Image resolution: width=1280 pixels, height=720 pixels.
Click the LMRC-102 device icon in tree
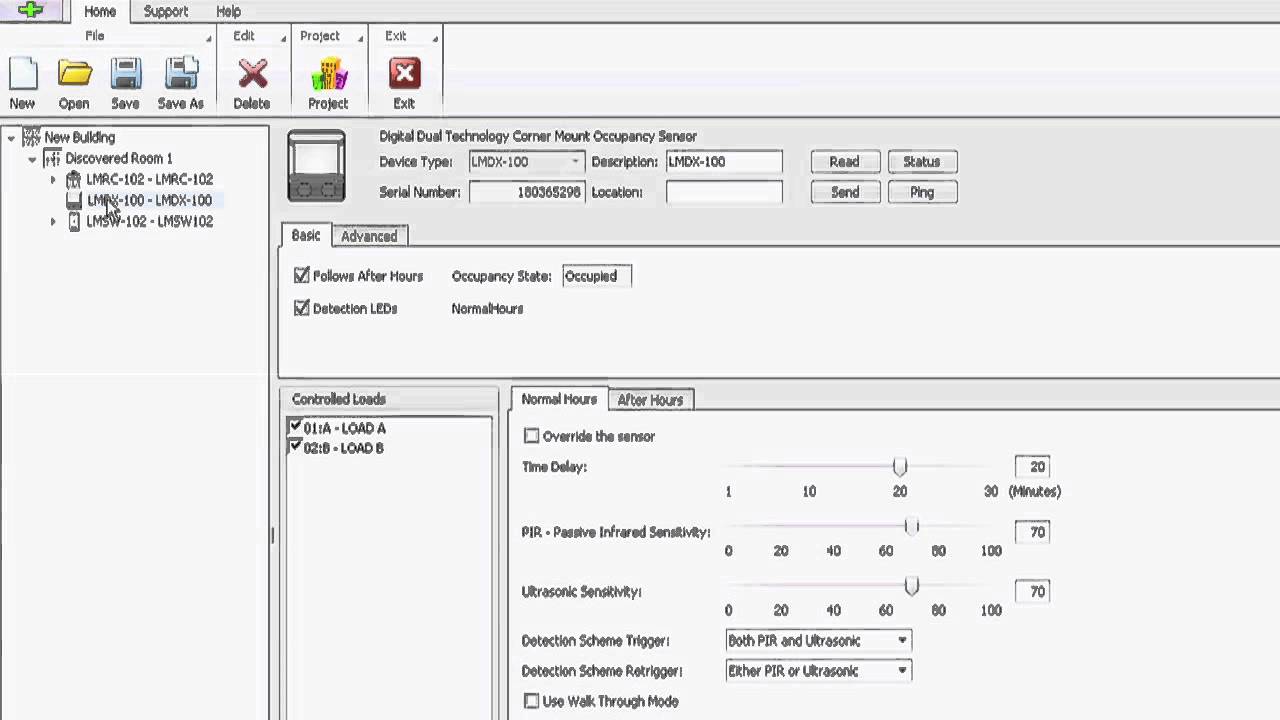point(73,179)
